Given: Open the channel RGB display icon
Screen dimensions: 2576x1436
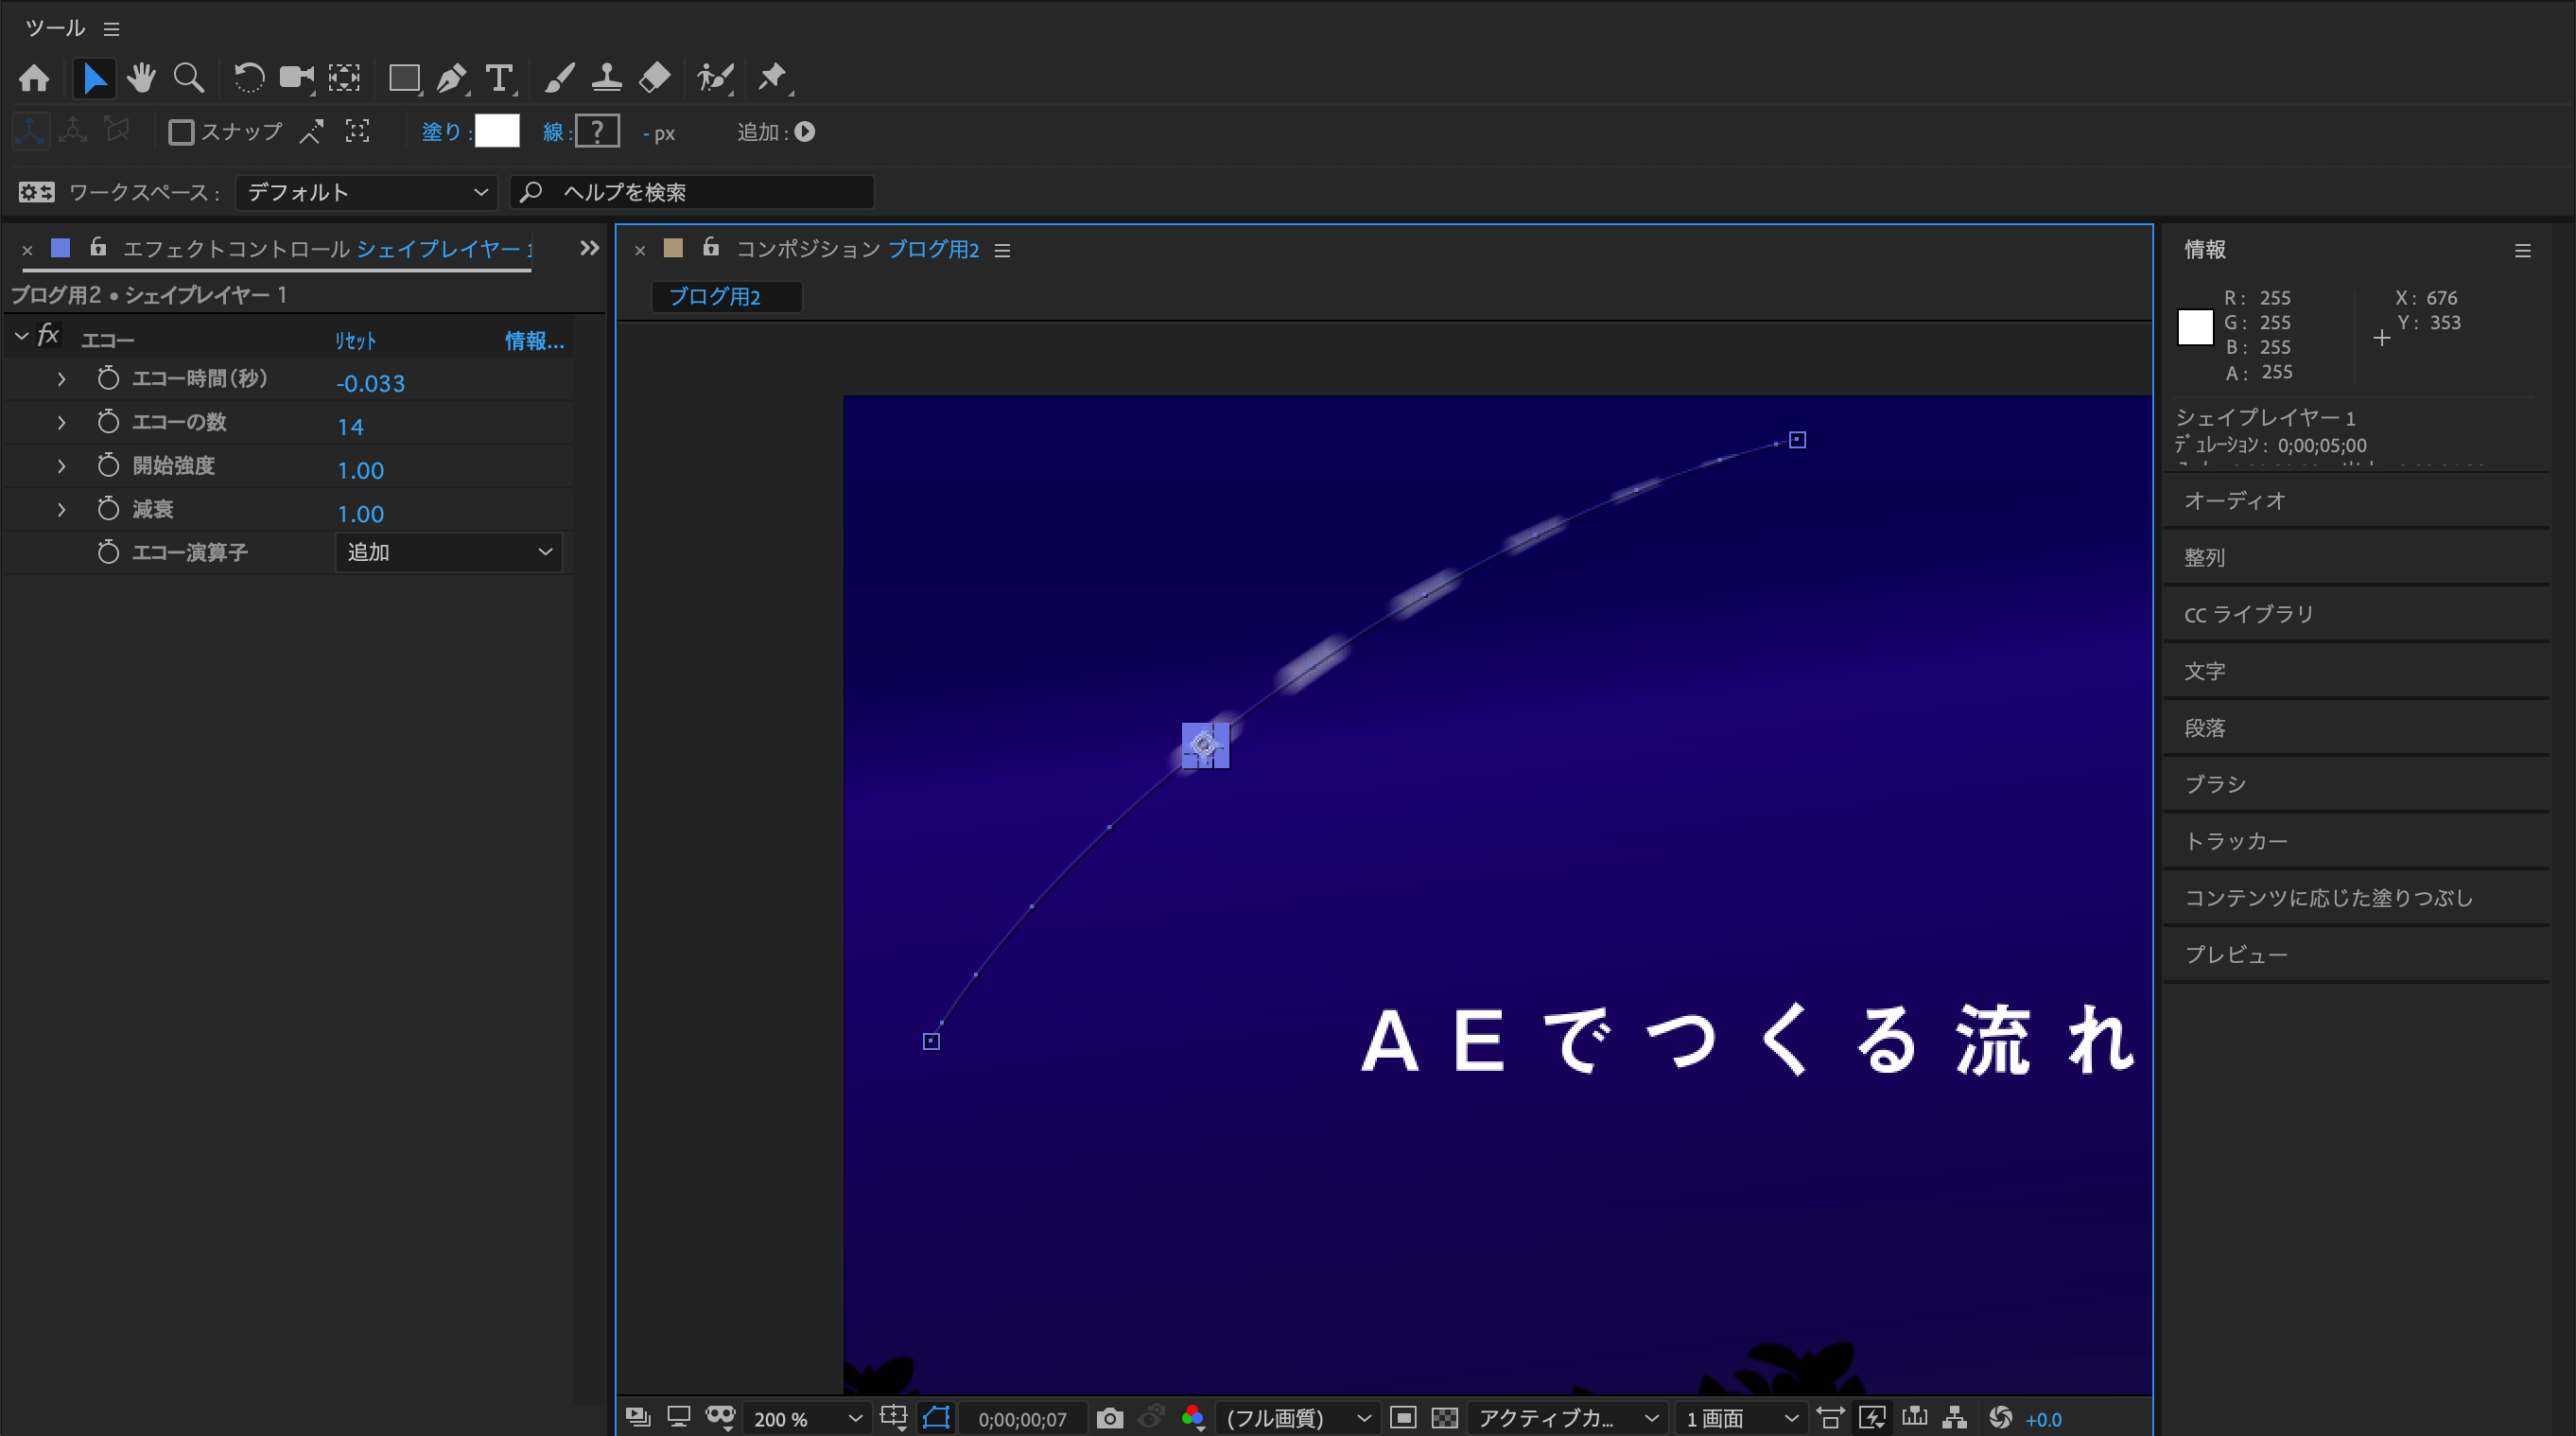Looking at the screenshot, I should pyautogui.click(x=1192, y=1418).
